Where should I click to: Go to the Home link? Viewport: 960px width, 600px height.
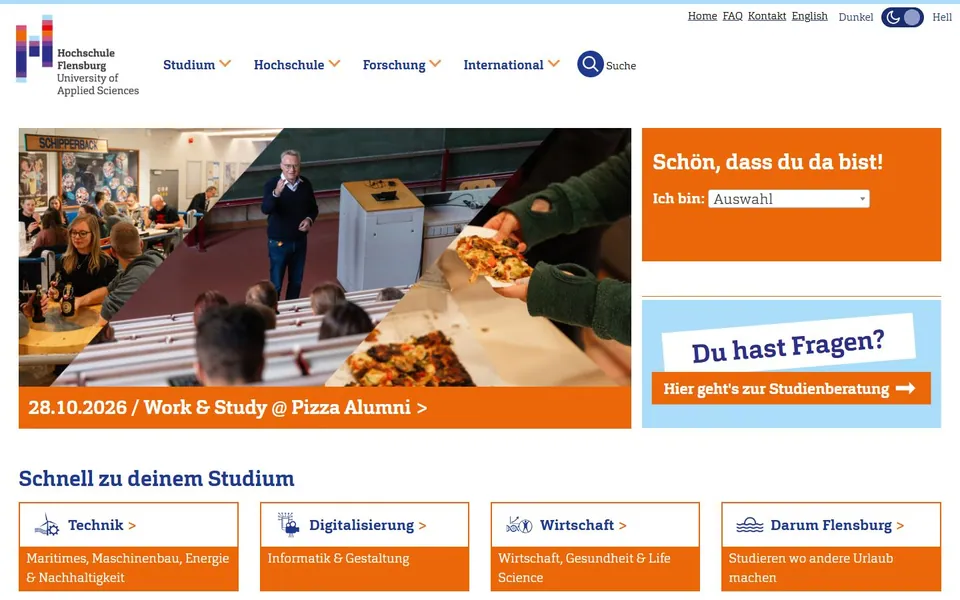(702, 16)
